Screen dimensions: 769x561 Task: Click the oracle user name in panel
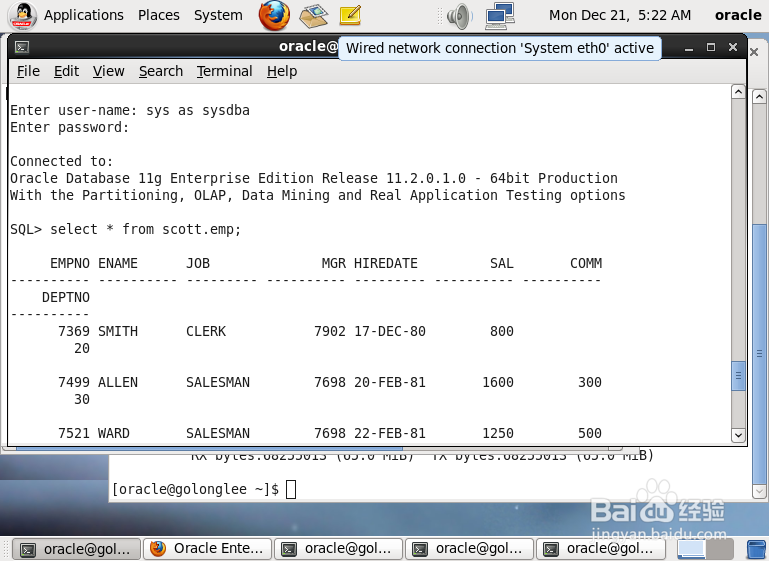[738, 15]
